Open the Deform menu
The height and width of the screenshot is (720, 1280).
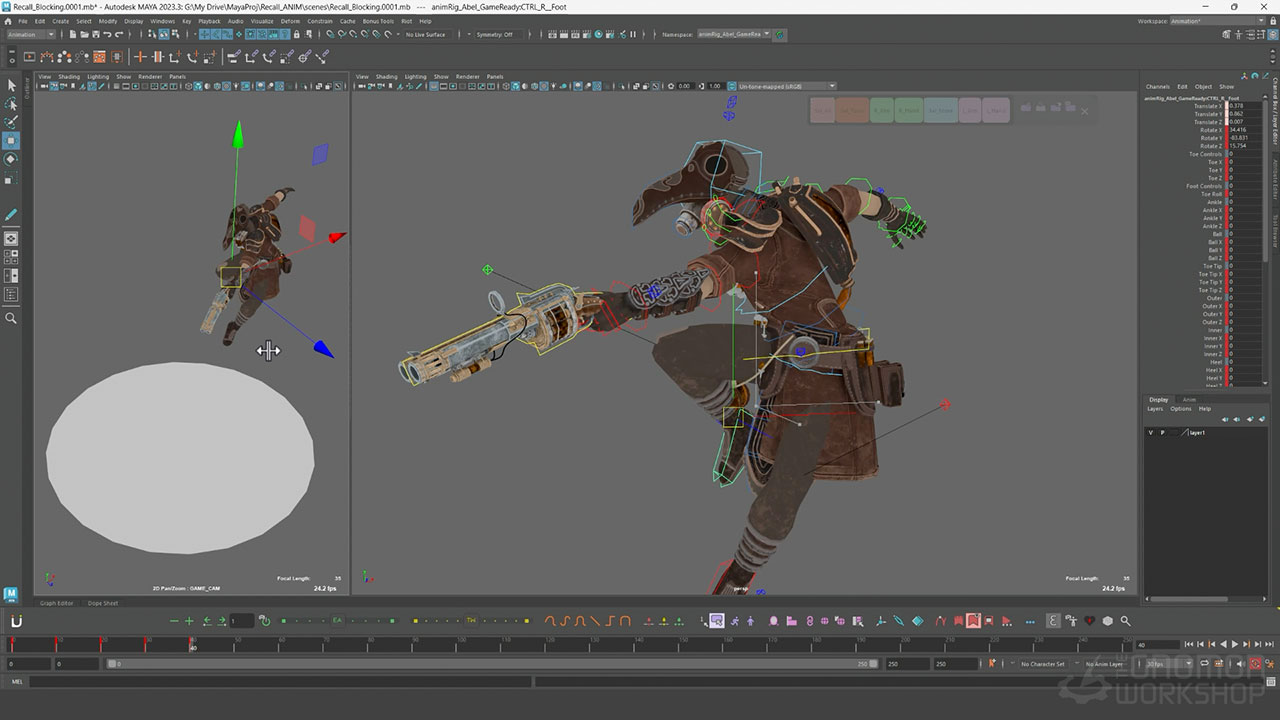point(290,20)
